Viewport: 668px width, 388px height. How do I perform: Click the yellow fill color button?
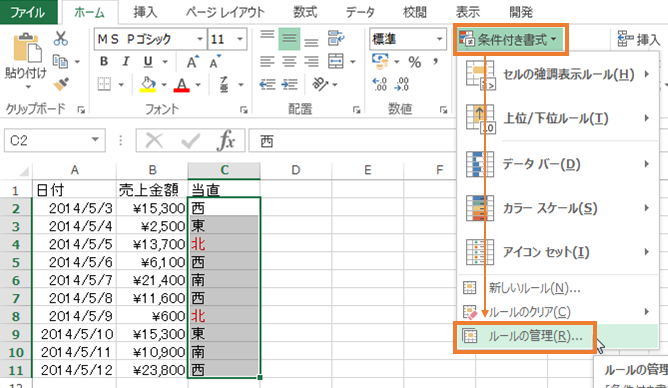click(148, 84)
